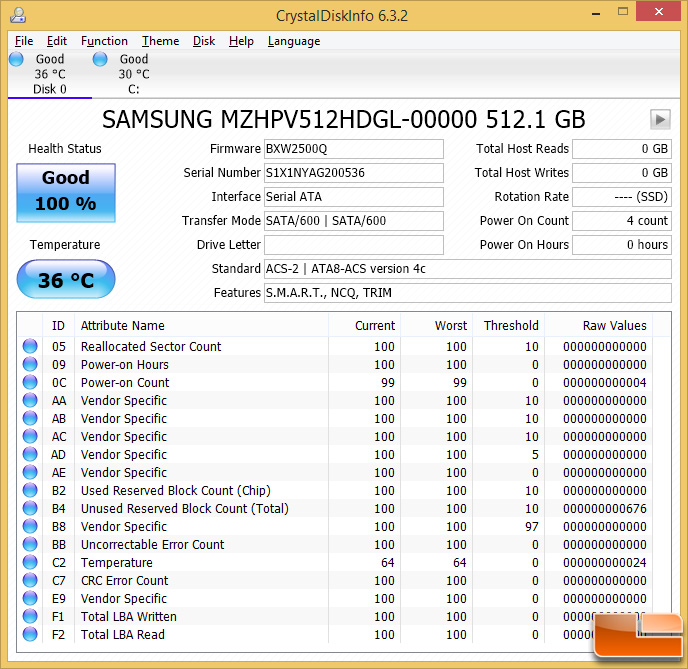
Task: Click raw value 000000000676
Action: point(605,508)
